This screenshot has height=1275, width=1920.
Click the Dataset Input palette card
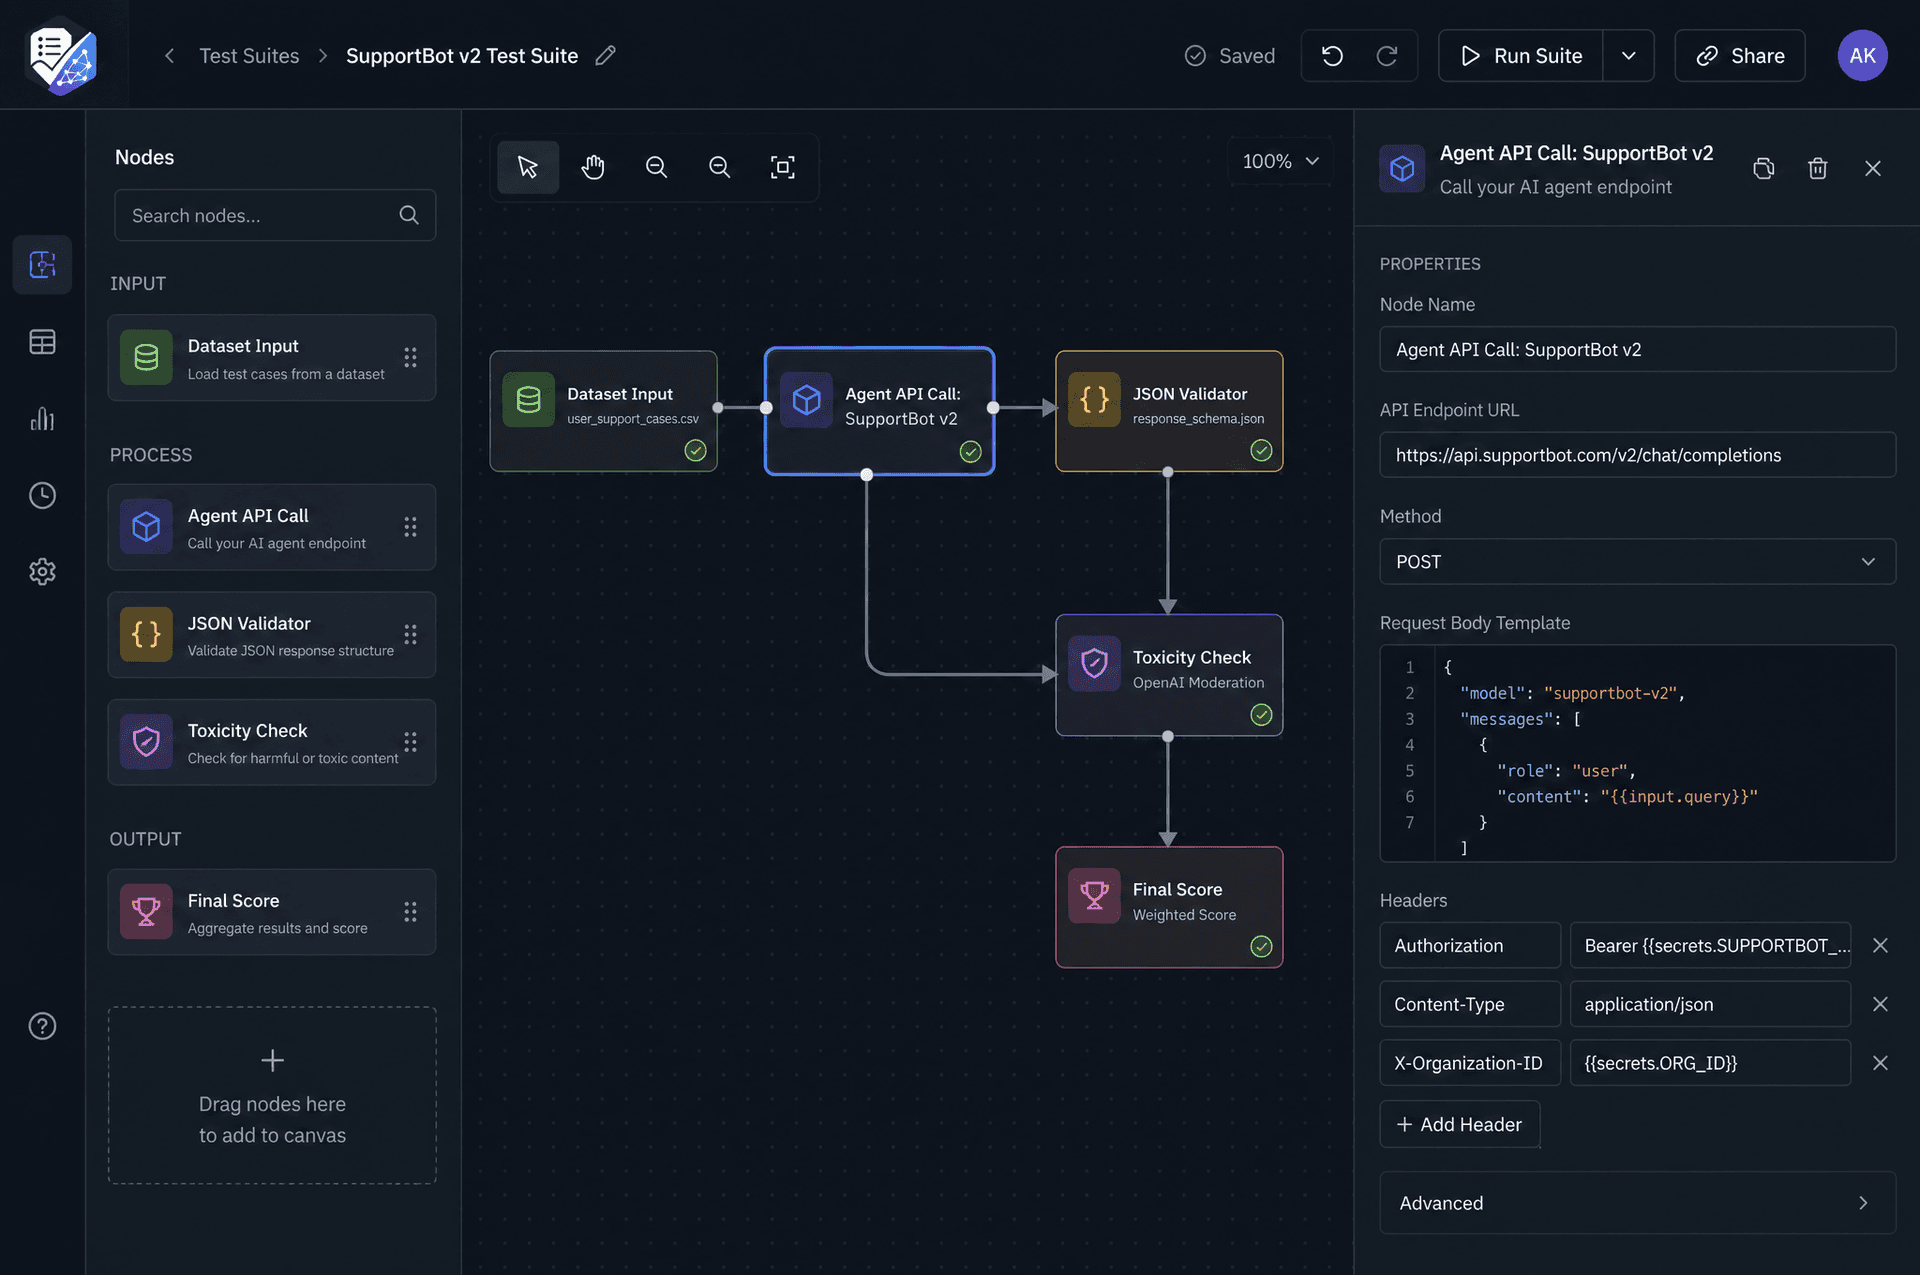click(x=272, y=358)
